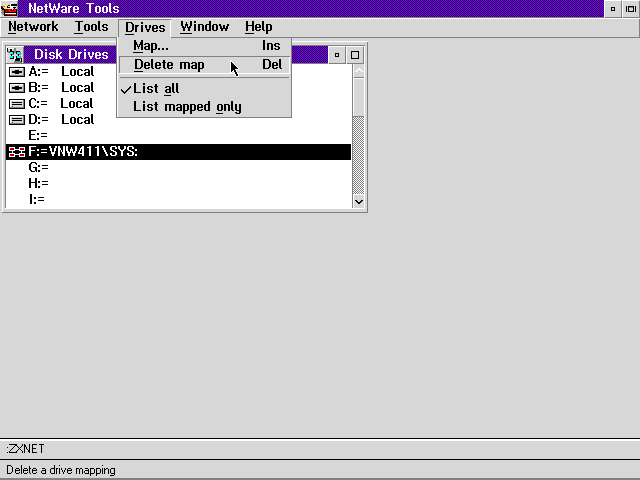The image size is (640, 480).
Task: Click the NetWare Tools title bar
Action: (x=310, y=9)
